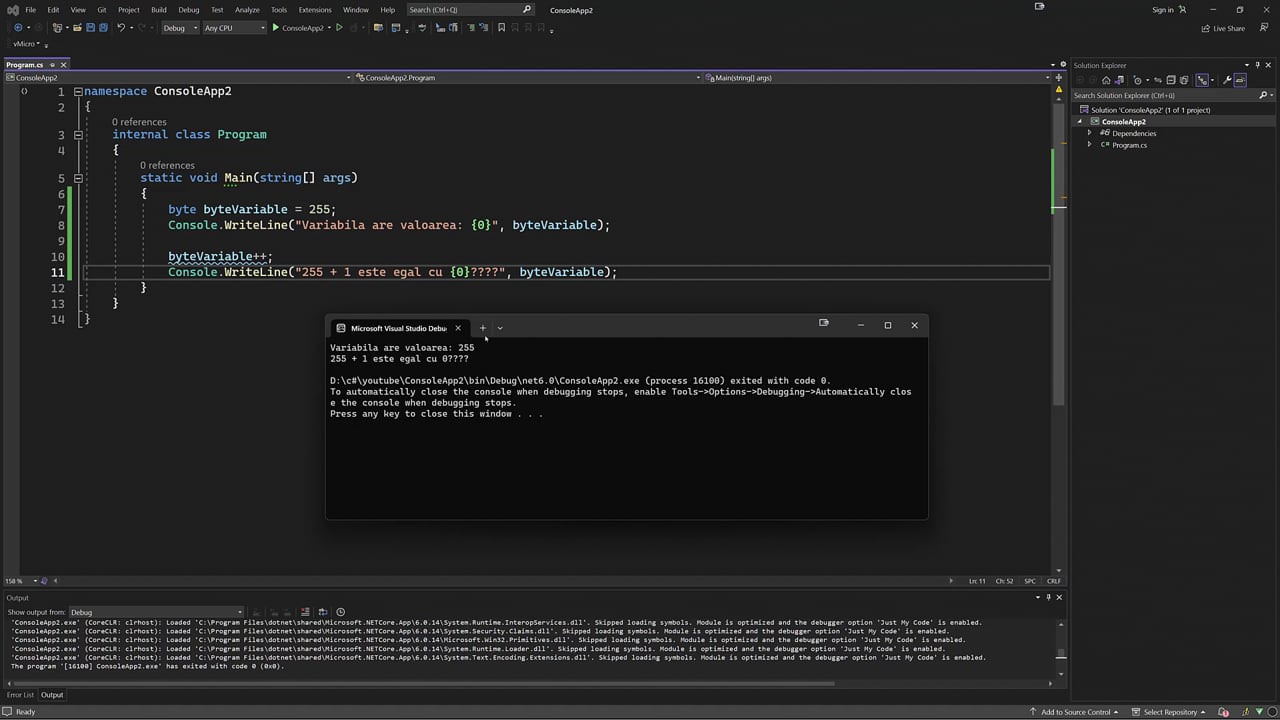This screenshot has height=720, width=1280.
Task: Click Select Repository in status bar
Action: pyautogui.click(x=1169, y=712)
